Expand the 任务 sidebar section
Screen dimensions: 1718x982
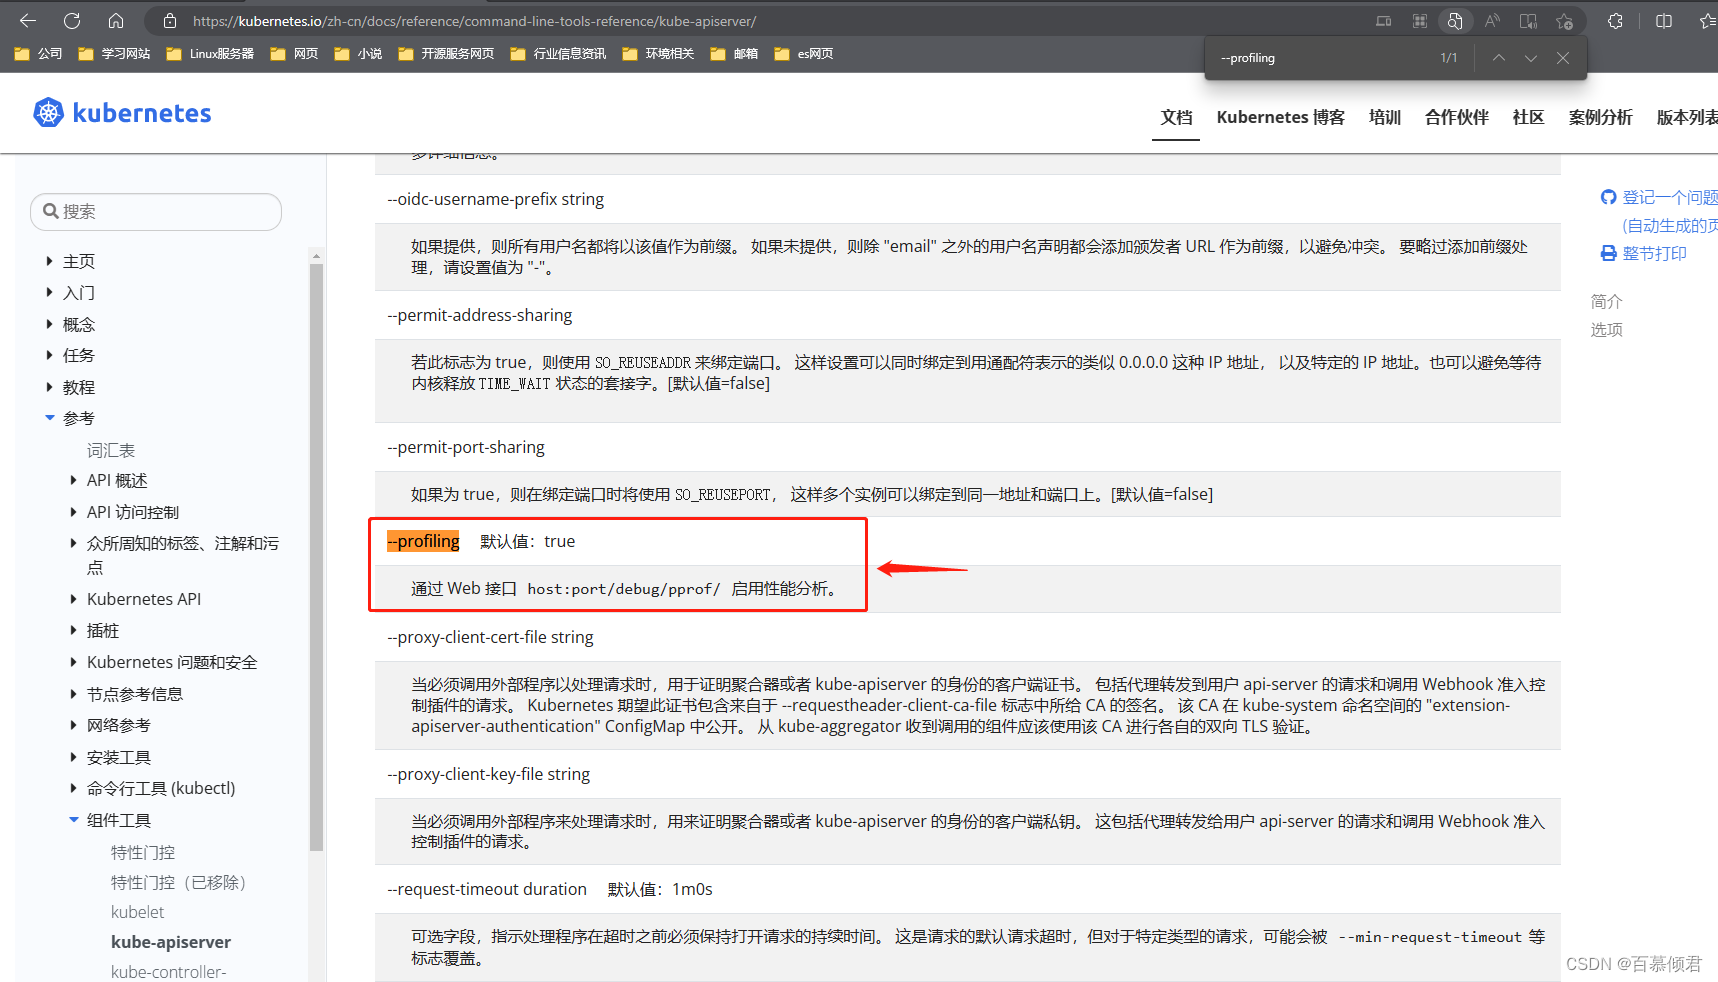50,355
